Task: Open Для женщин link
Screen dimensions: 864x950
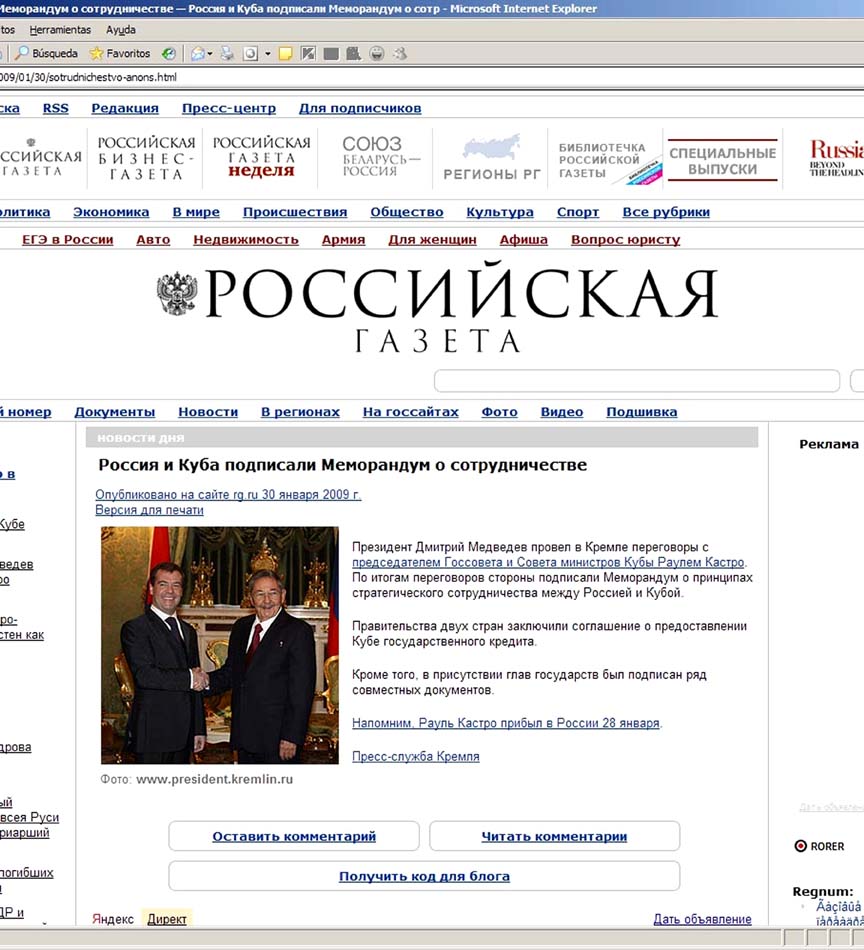Action: 432,239
